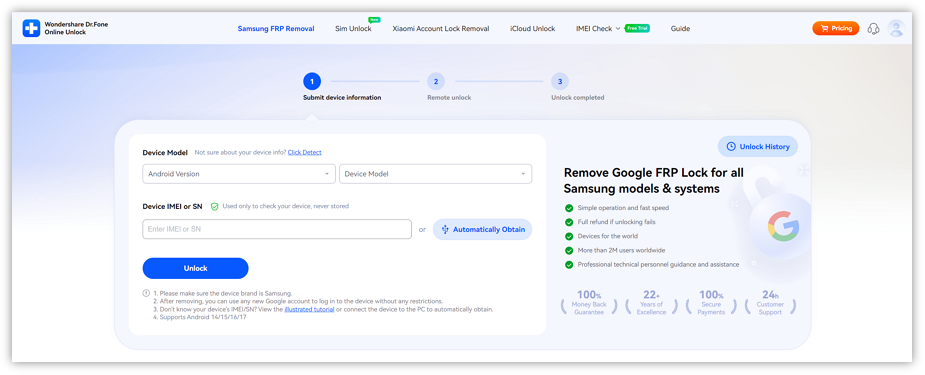Click the 100% Secure Payments badge

[x=711, y=302]
